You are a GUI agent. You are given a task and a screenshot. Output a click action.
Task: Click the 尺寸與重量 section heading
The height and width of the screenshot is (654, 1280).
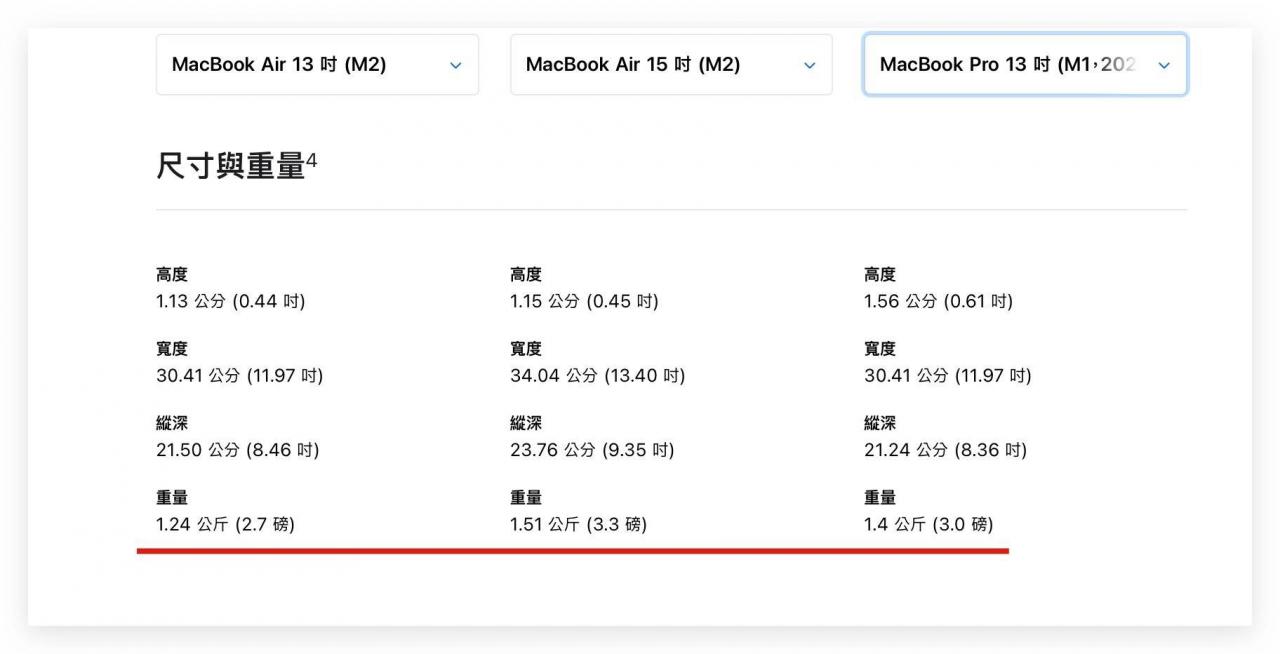[x=230, y=166]
